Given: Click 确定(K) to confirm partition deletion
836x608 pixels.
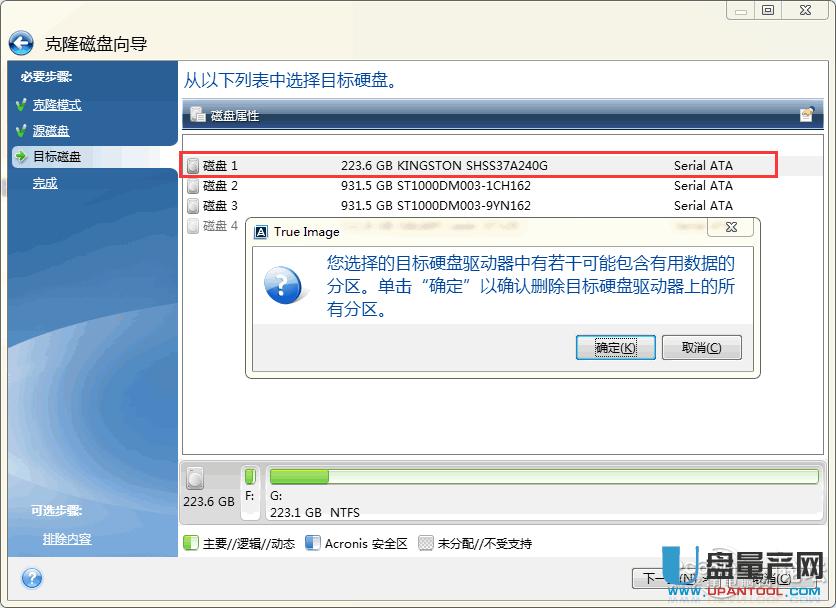Looking at the screenshot, I should click(x=615, y=347).
